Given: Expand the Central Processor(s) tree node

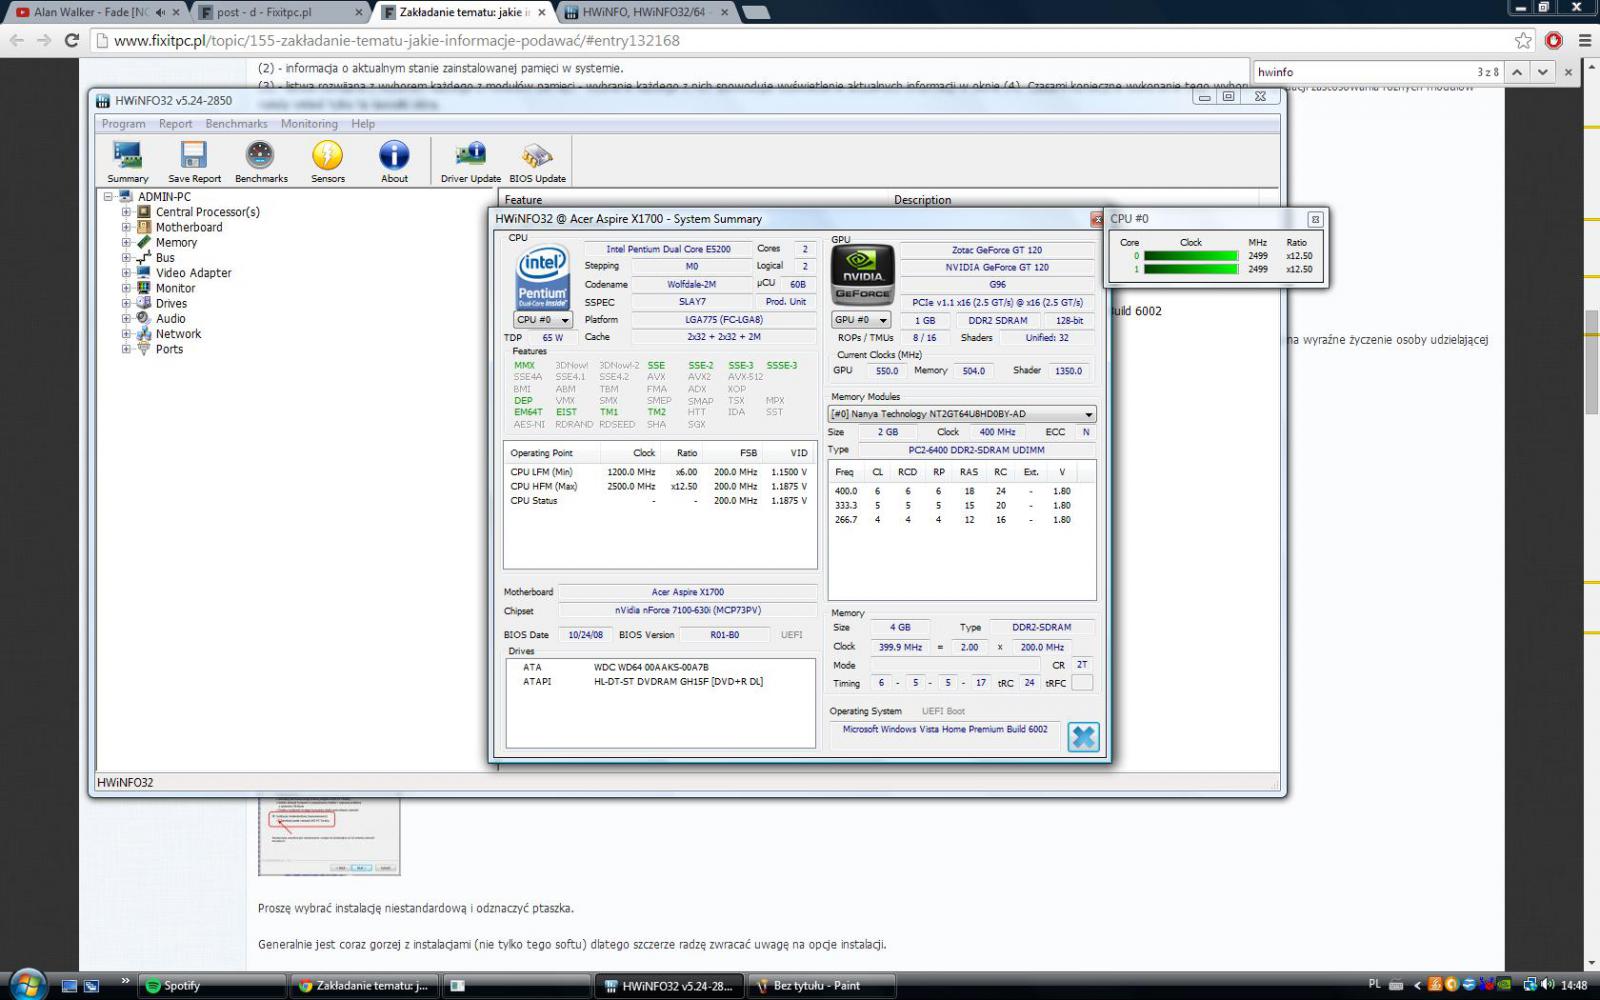Looking at the screenshot, I should [126, 212].
